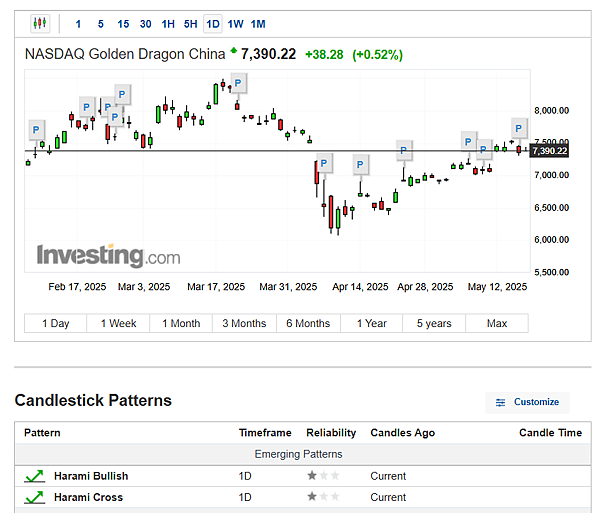Viewport: 600px width, 513px height.
Task: Click the Harami Cross green trend icon
Action: pyautogui.click(x=34, y=497)
